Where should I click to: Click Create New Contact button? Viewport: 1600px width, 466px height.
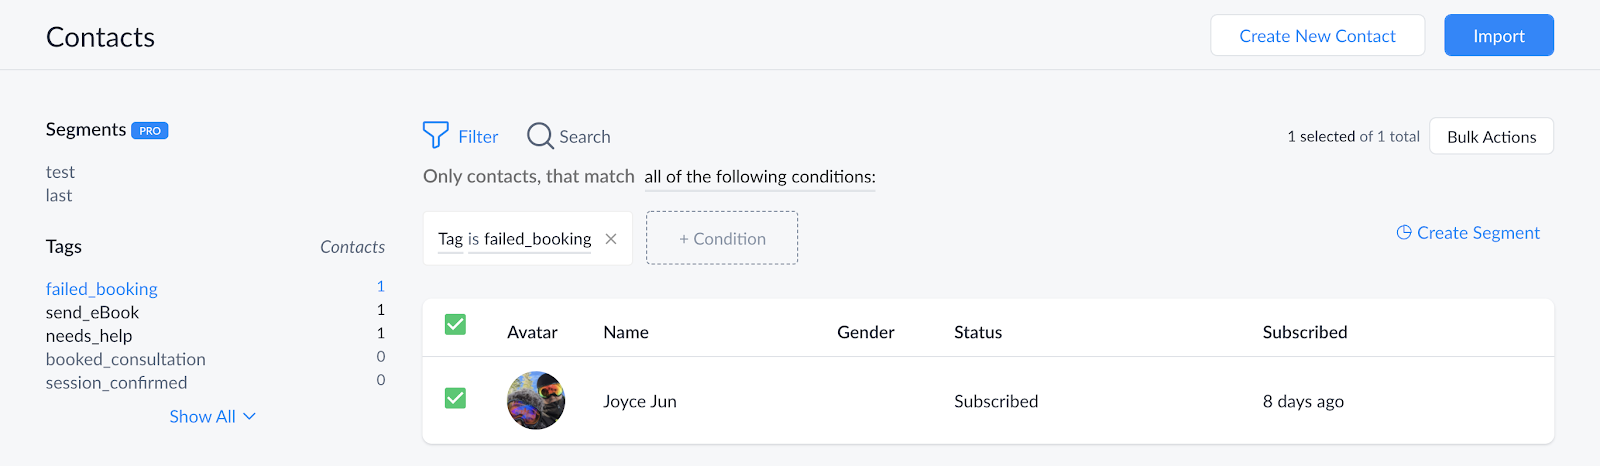pyautogui.click(x=1317, y=36)
